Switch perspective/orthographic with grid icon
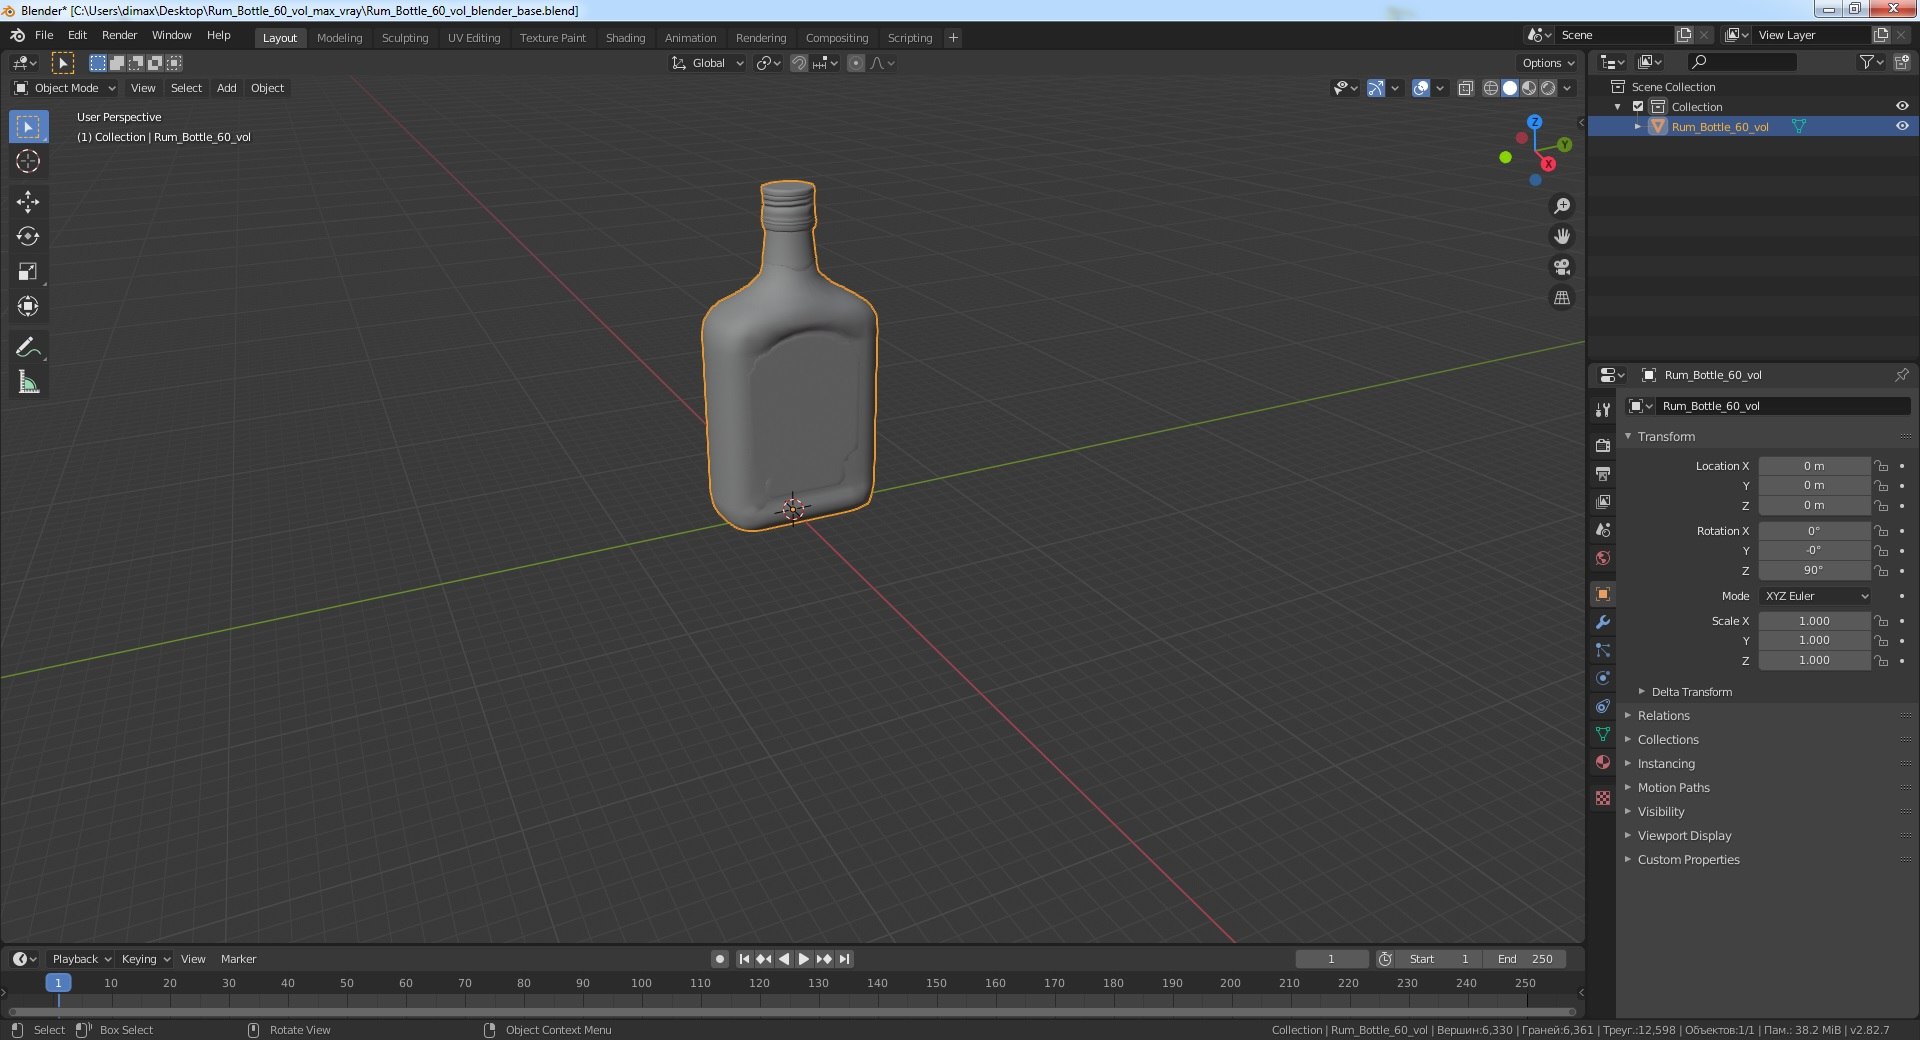 (x=1561, y=298)
